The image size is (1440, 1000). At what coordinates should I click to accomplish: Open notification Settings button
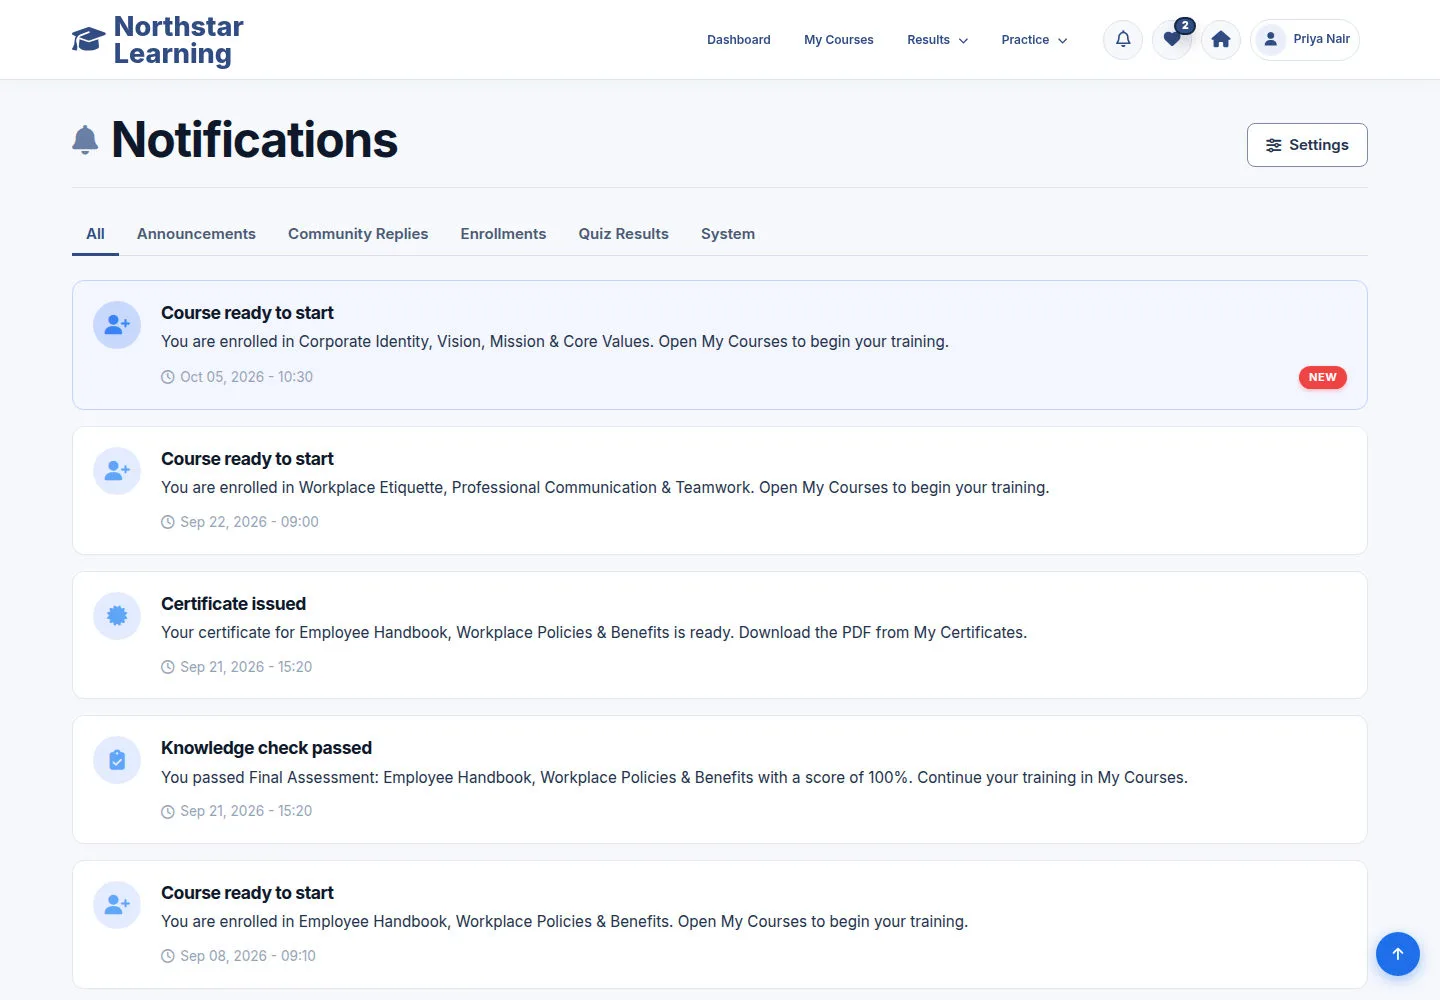[1307, 145]
